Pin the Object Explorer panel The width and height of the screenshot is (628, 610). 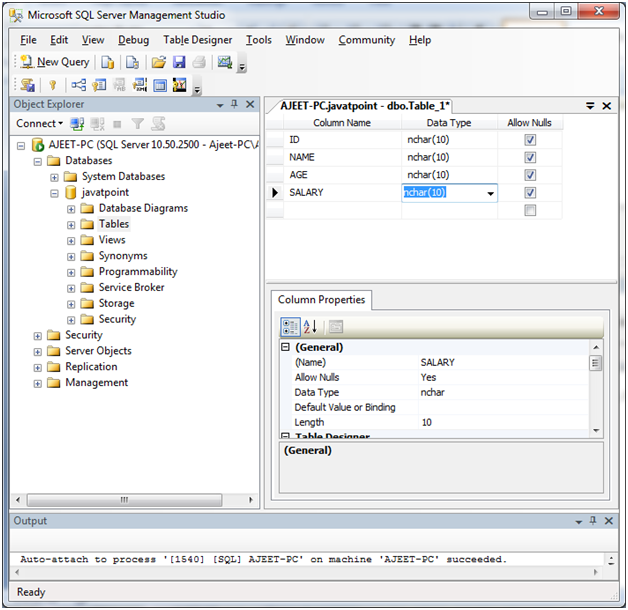coord(235,105)
